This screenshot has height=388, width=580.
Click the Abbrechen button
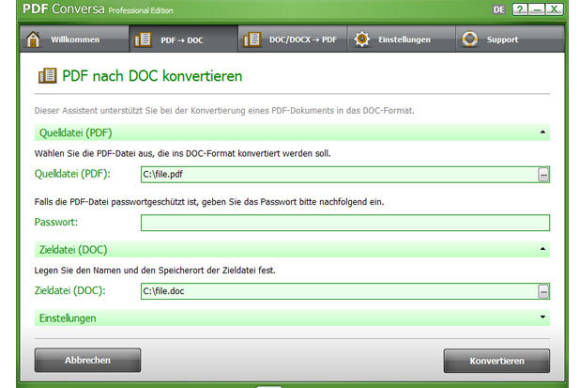(x=88, y=360)
